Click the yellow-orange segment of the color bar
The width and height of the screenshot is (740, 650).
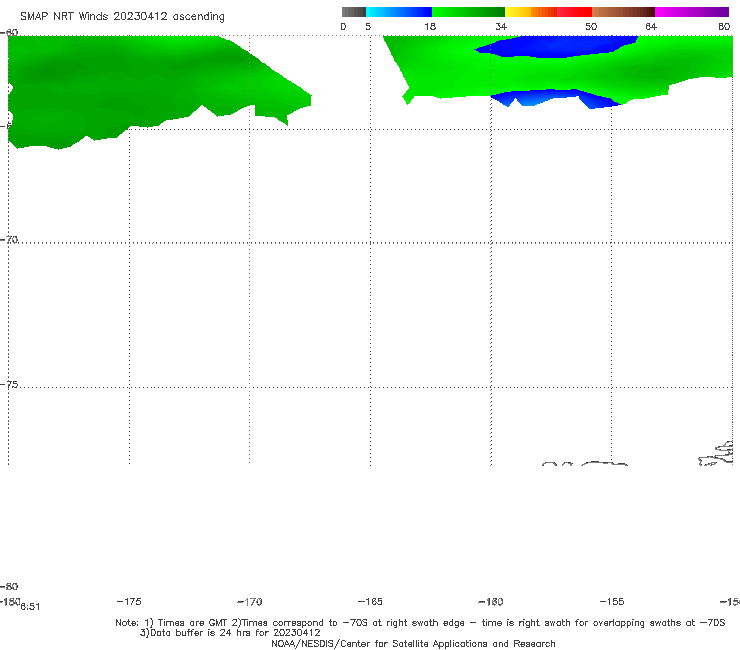531,12
